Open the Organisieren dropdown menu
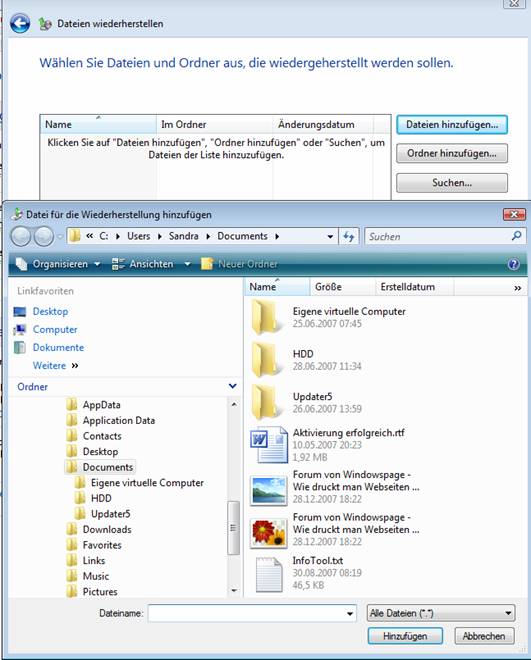531x660 pixels. [x=58, y=264]
